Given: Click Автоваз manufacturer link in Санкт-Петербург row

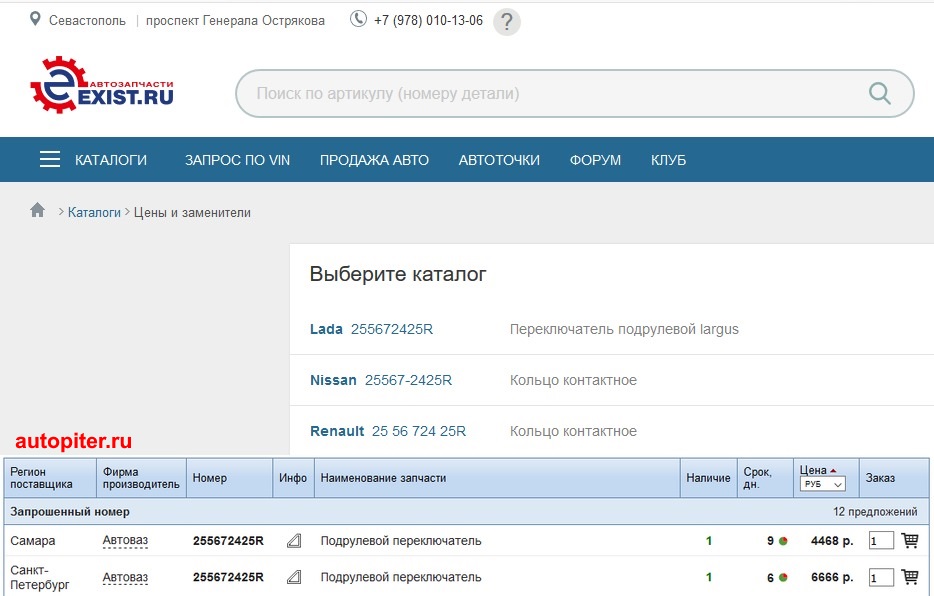Looking at the screenshot, I should tap(125, 577).
